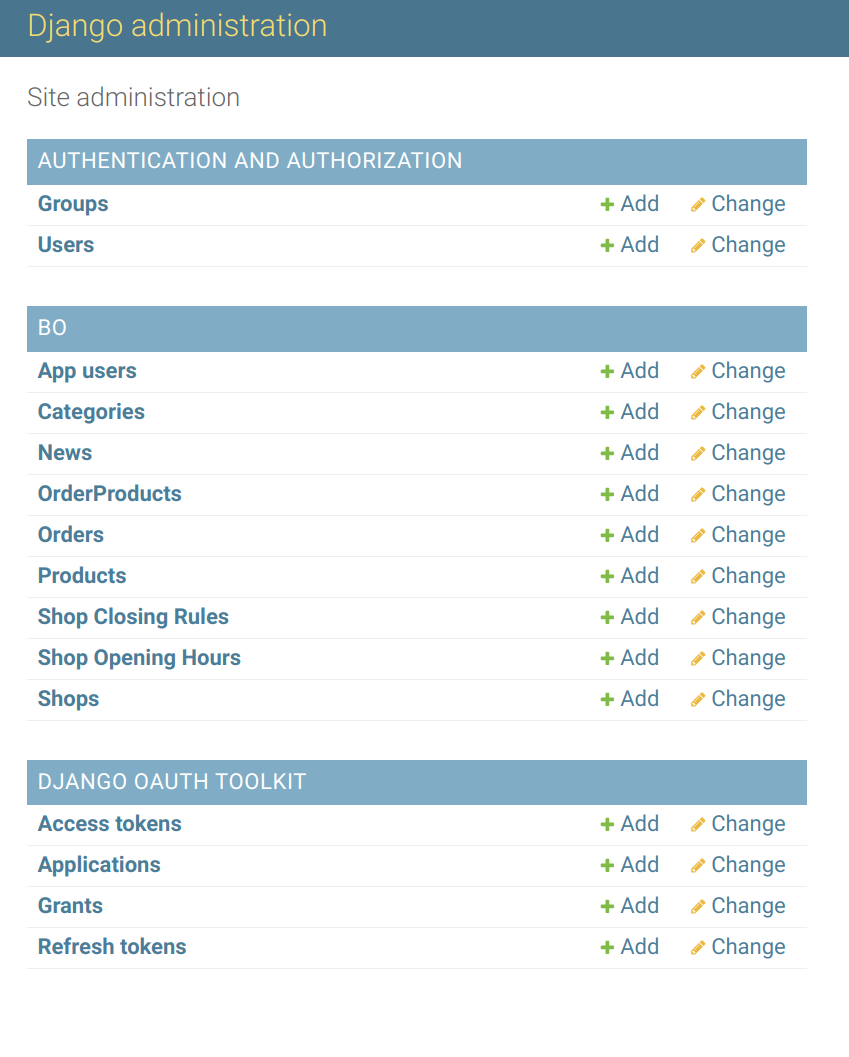Screen dimensions: 849x1057
Task: Click the plus icon for Shop Closing Rules
Action: [x=607, y=617]
